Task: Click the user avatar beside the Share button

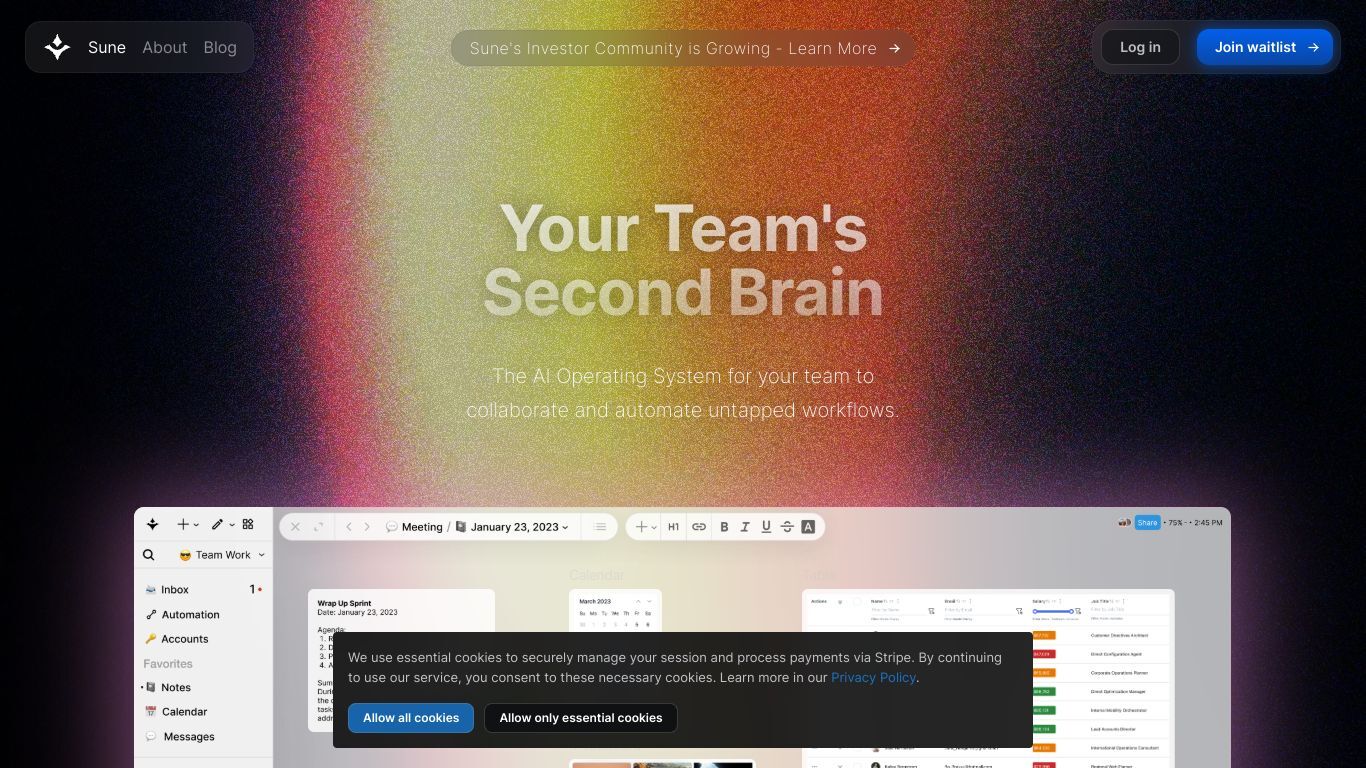Action: pyautogui.click(x=1124, y=522)
